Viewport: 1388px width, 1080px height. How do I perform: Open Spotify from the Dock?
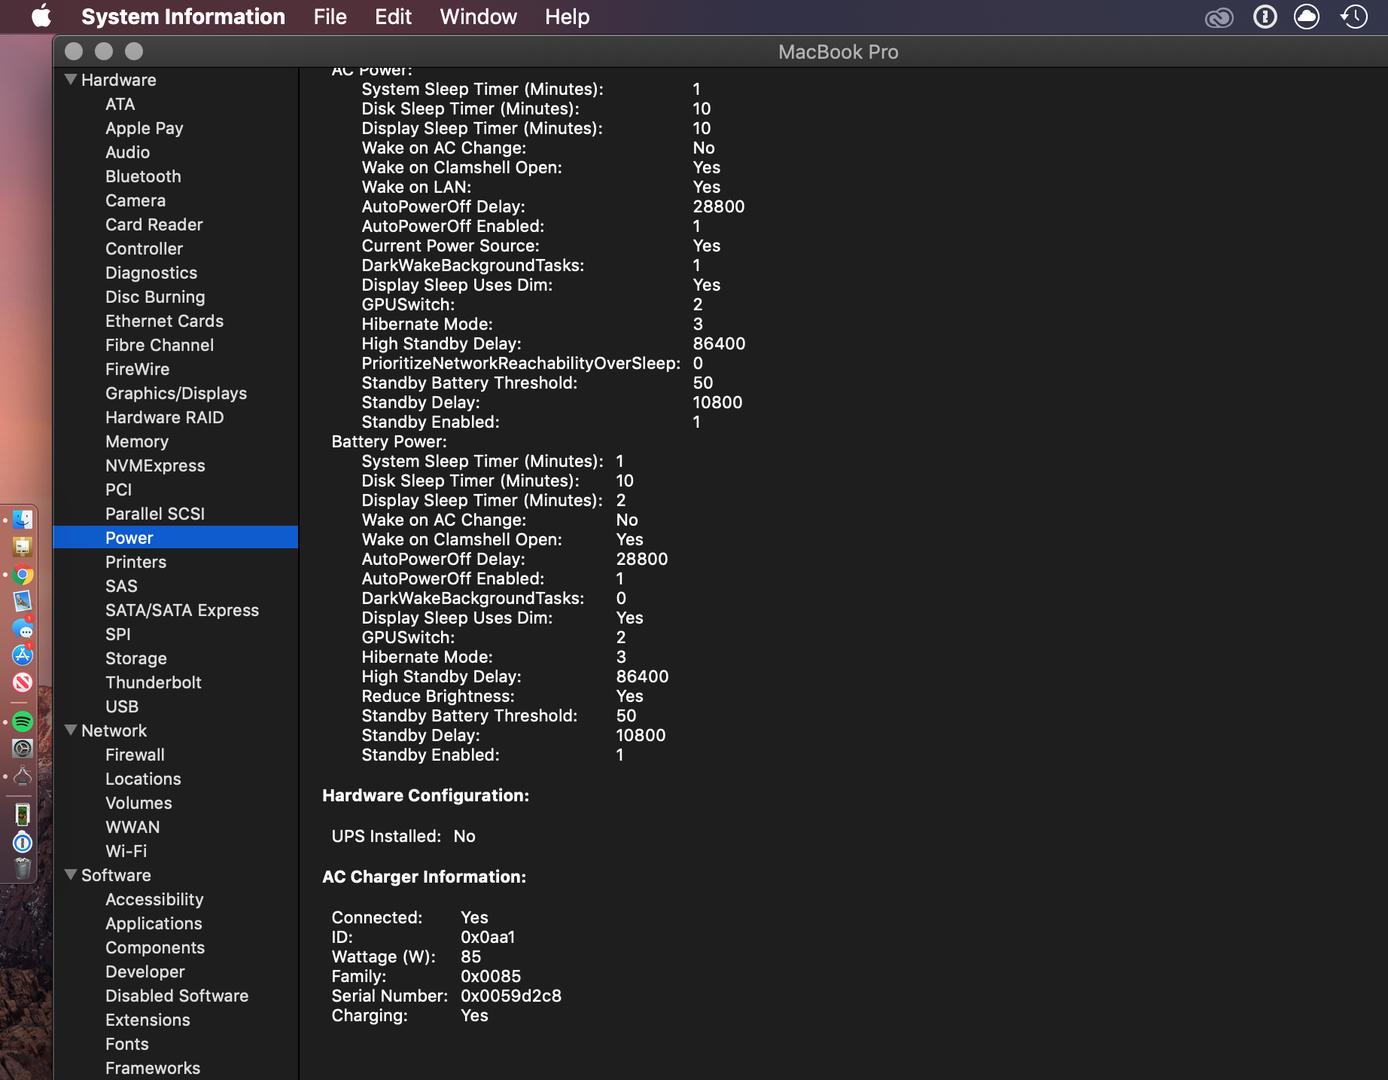click(x=22, y=721)
